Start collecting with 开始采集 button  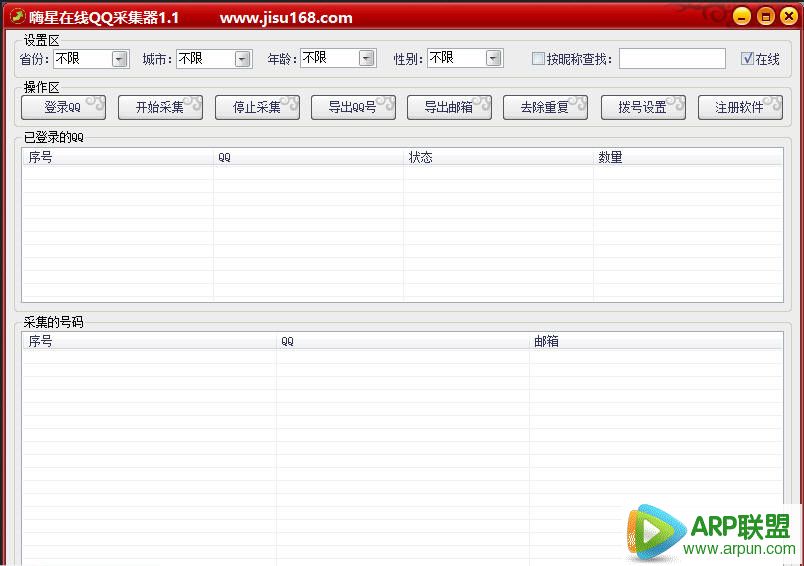160,107
